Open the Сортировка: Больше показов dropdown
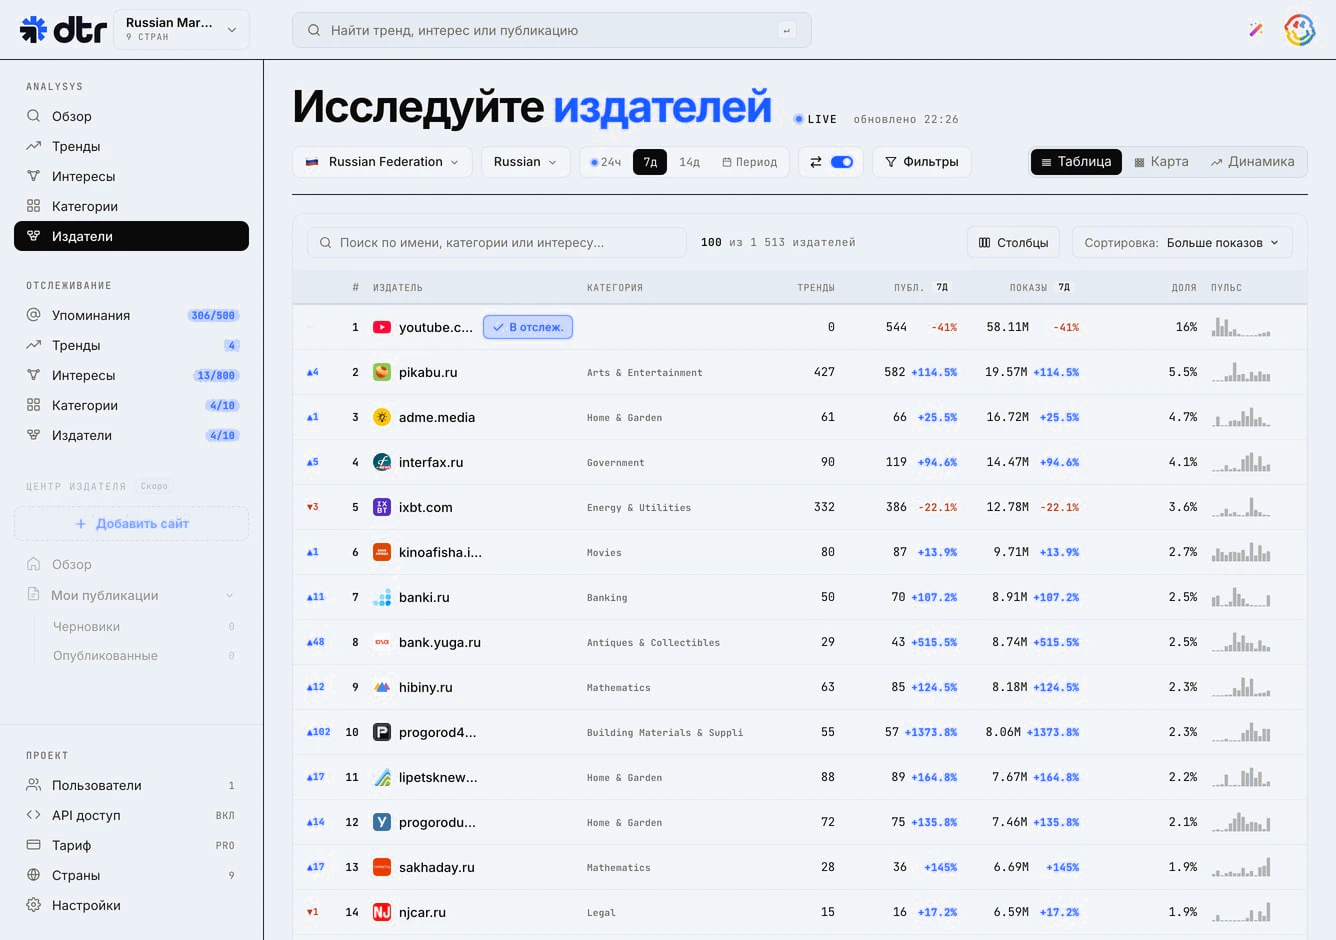This screenshot has width=1336, height=940. click(x=1182, y=242)
